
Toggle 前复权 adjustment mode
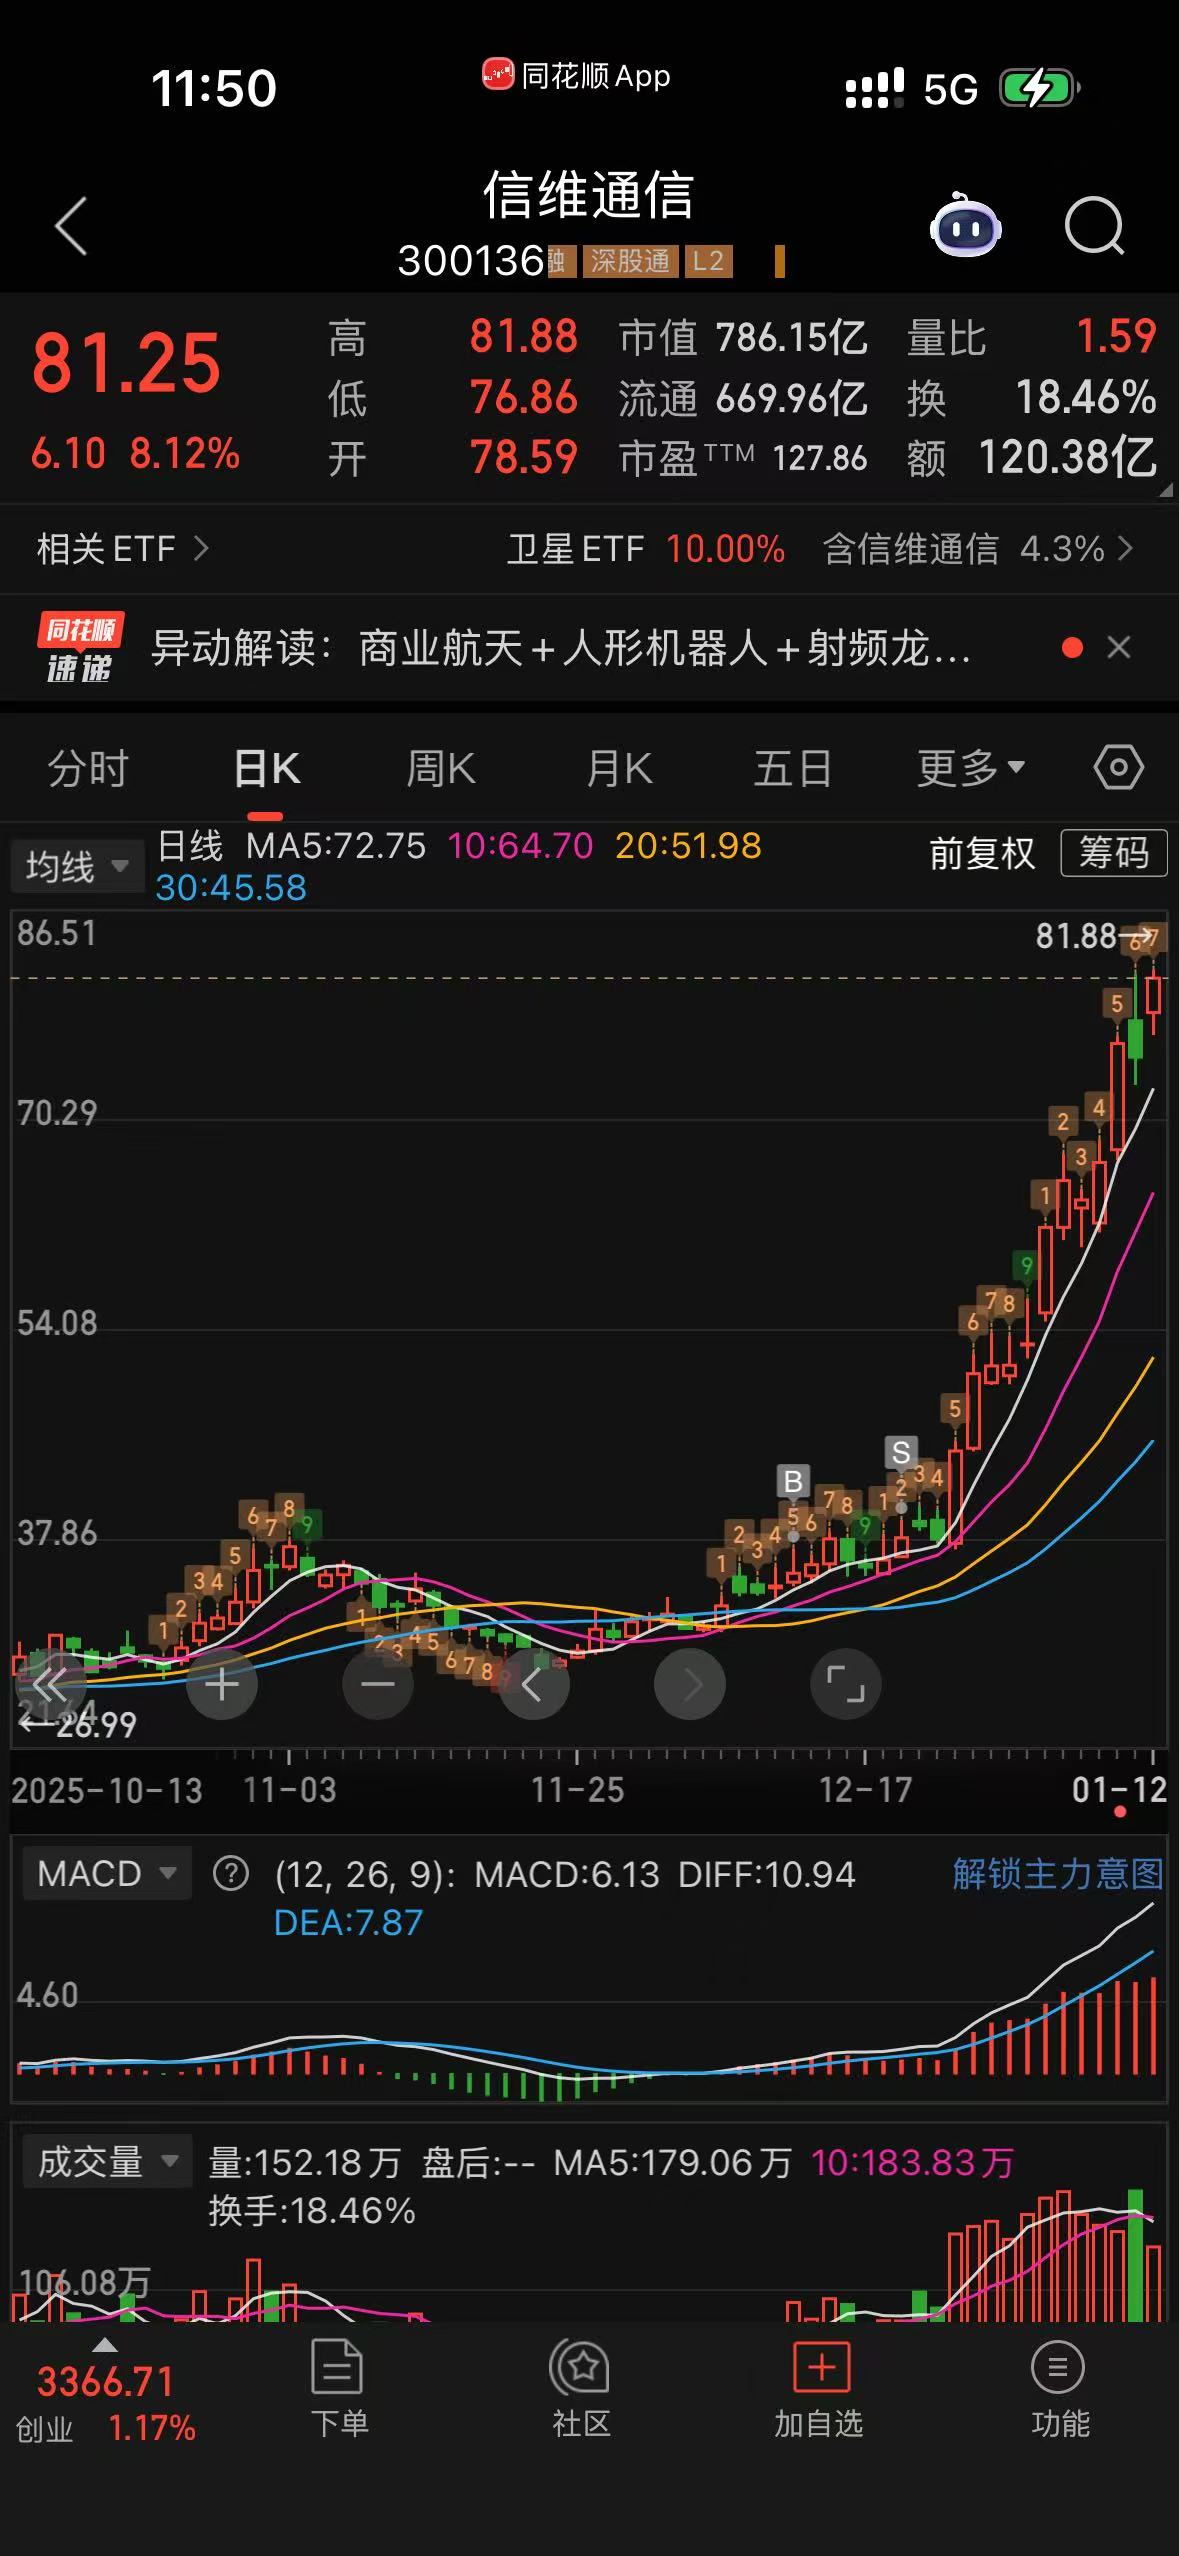tap(982, 853)
